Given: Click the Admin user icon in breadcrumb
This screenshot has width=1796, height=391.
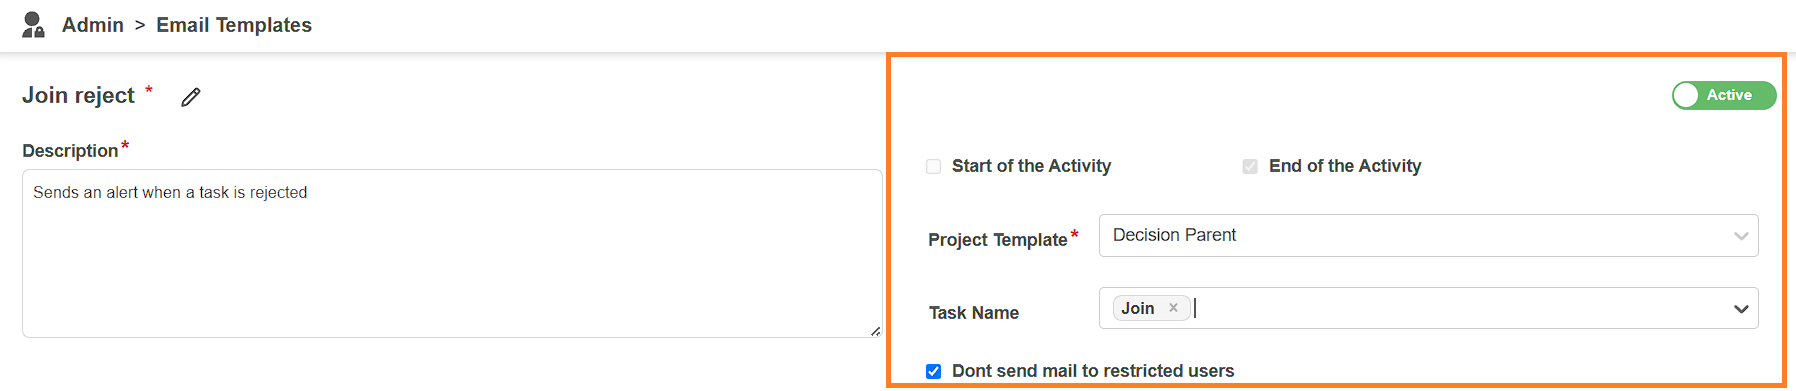Looking at the screenshot, I should click(x=33, y=25).
